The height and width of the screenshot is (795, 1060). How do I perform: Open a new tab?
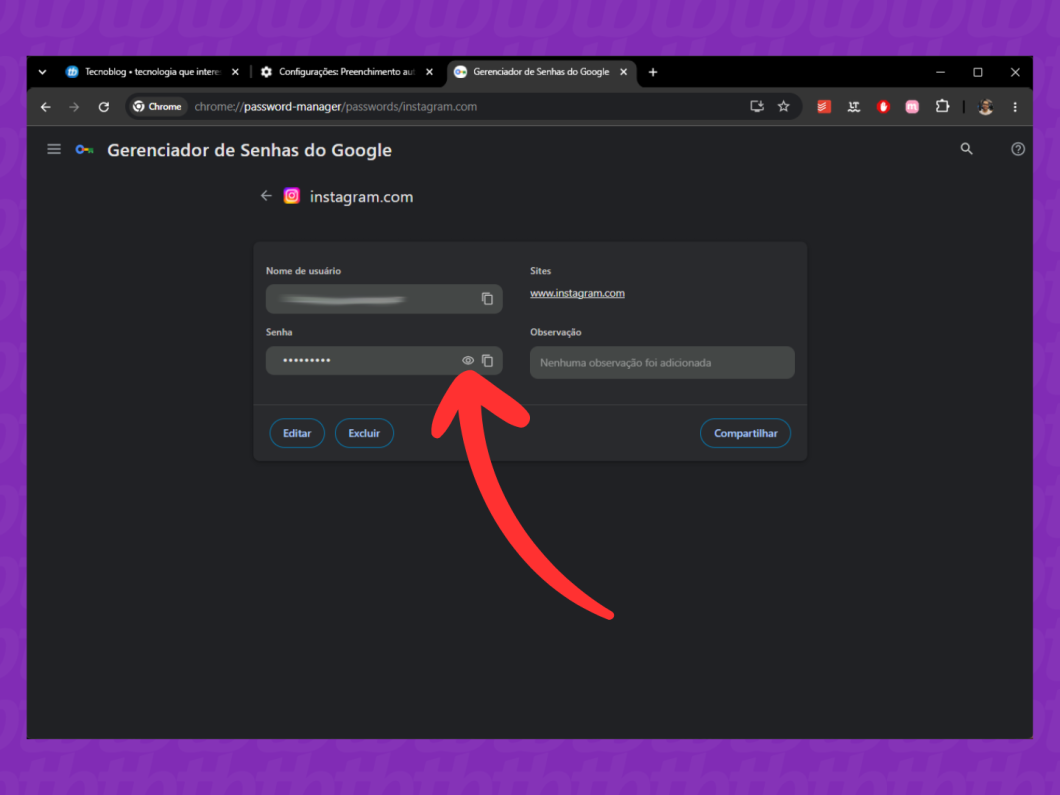tap(653, 72)
